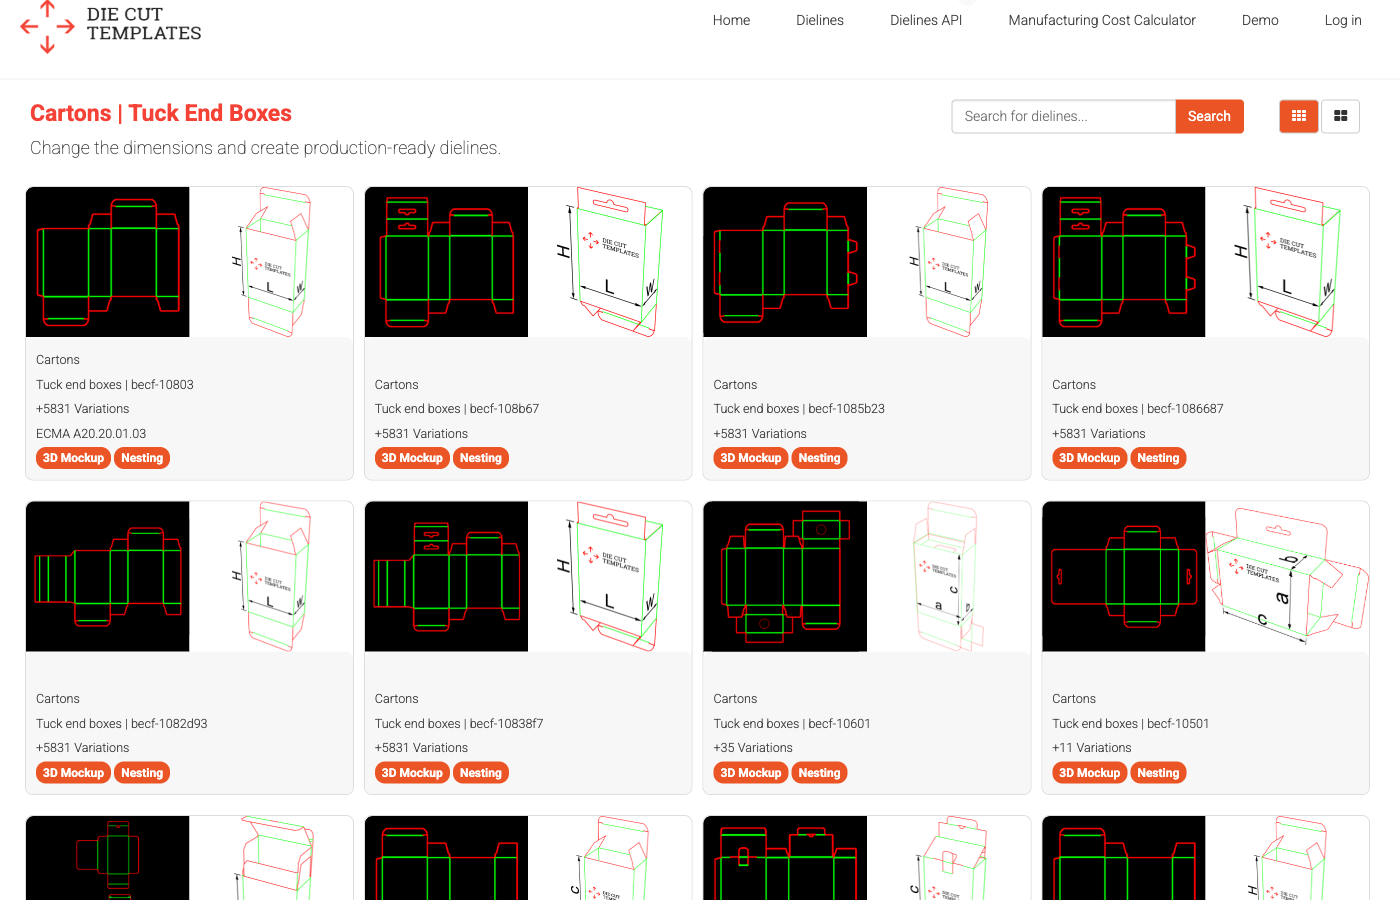Open becf-10501 3D box preview image
The width and height of the screenshot is (1400, 900).
click(x=1288, y=577)
